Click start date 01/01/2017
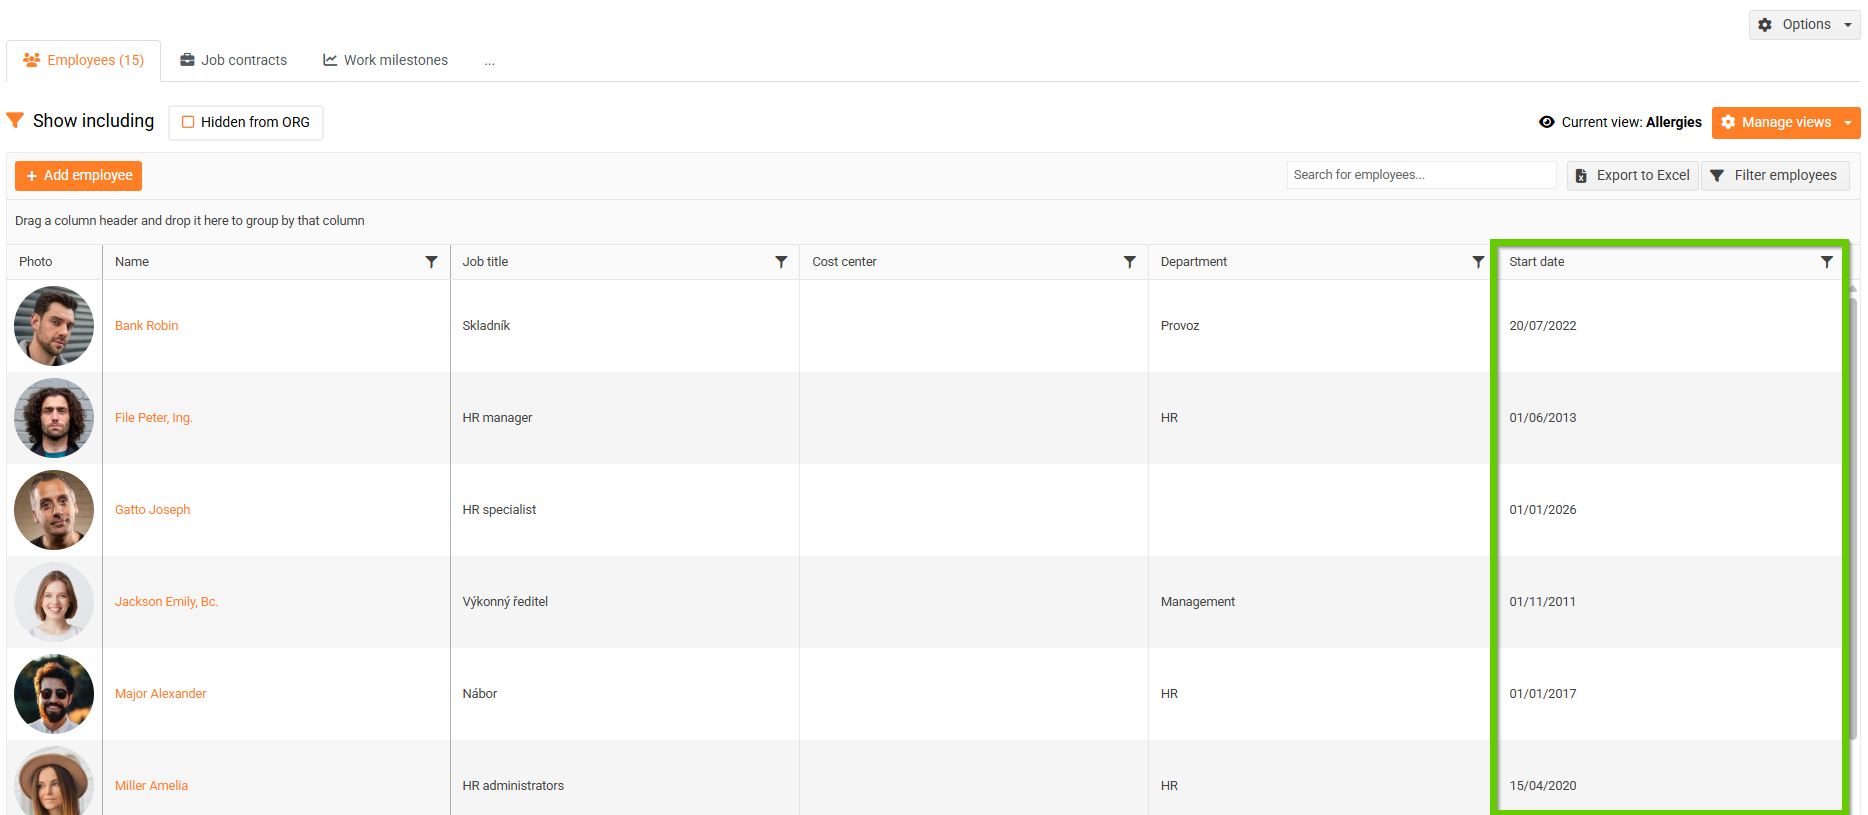Image resolution: width=1868 pixels, height=815 pixels. (1543, 694)
